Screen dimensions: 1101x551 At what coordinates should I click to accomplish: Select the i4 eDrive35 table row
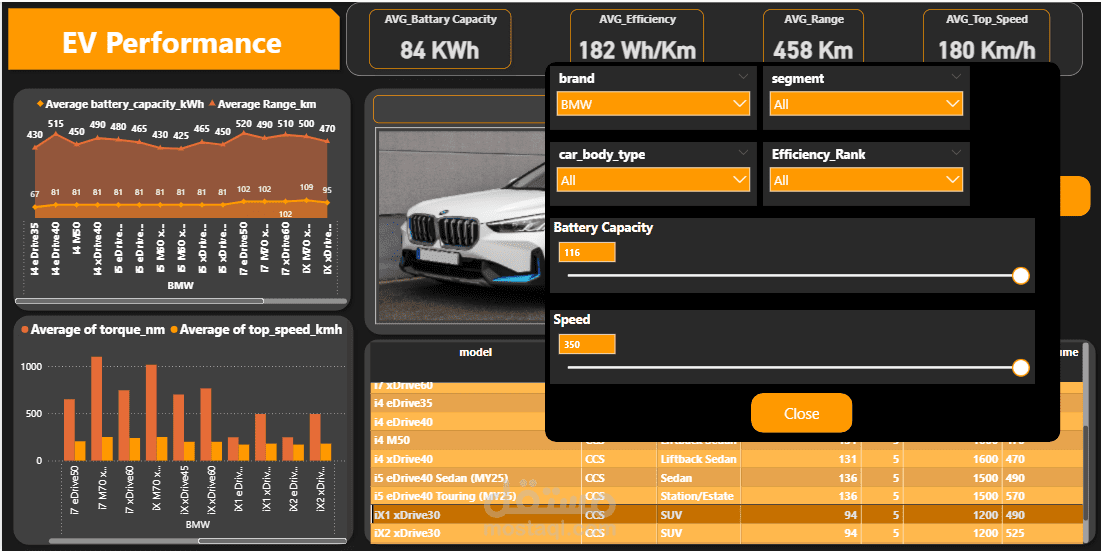click(x=458, y=404)
